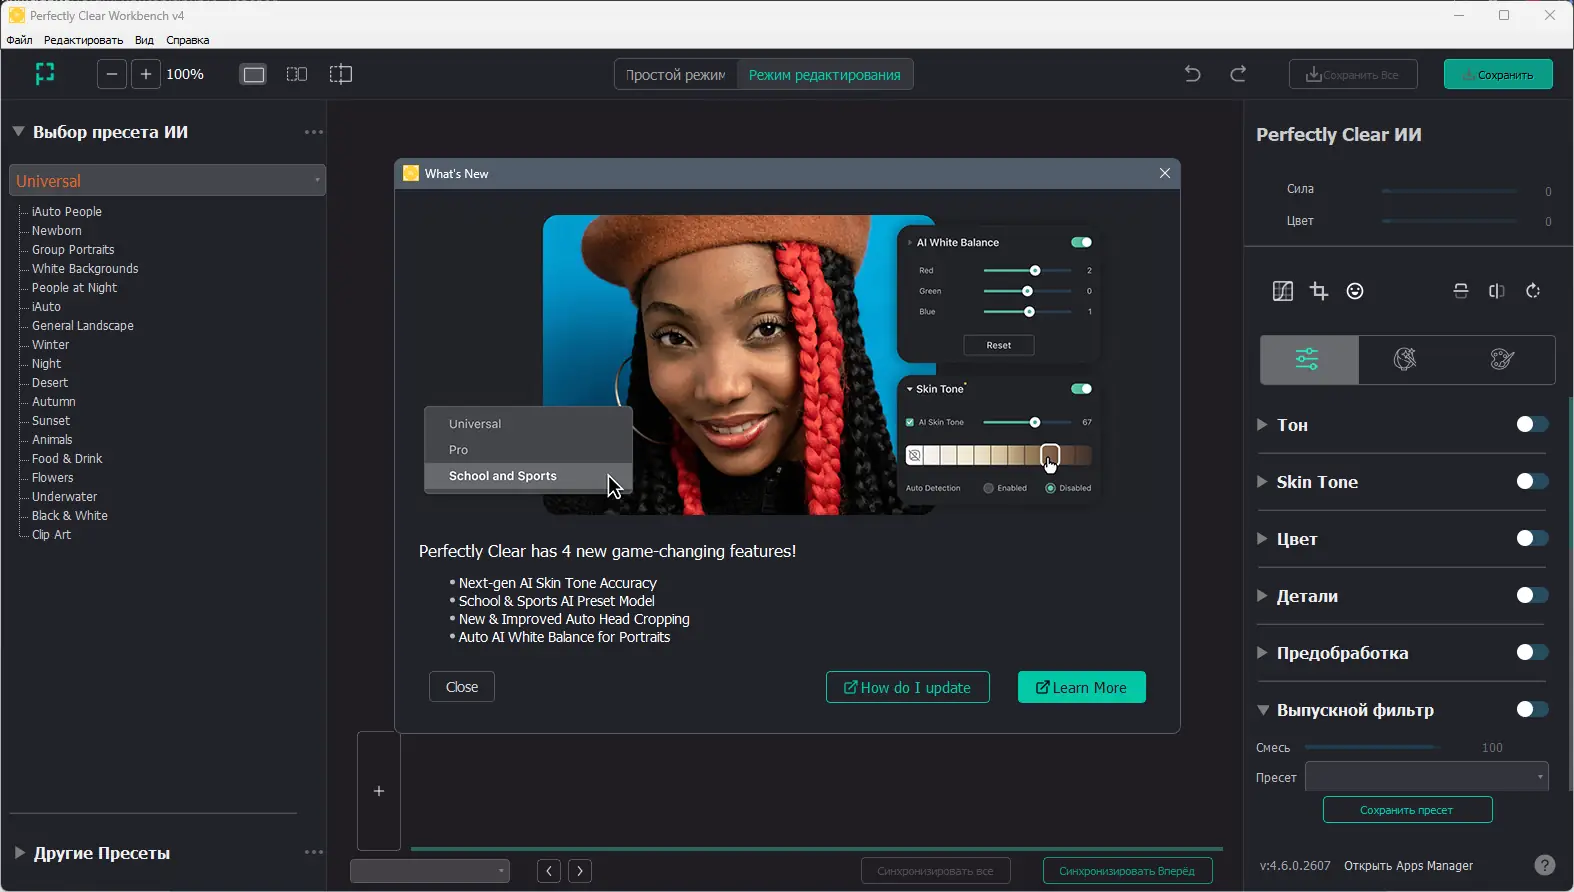Open the creative palette tab

tap(1502, 360)
